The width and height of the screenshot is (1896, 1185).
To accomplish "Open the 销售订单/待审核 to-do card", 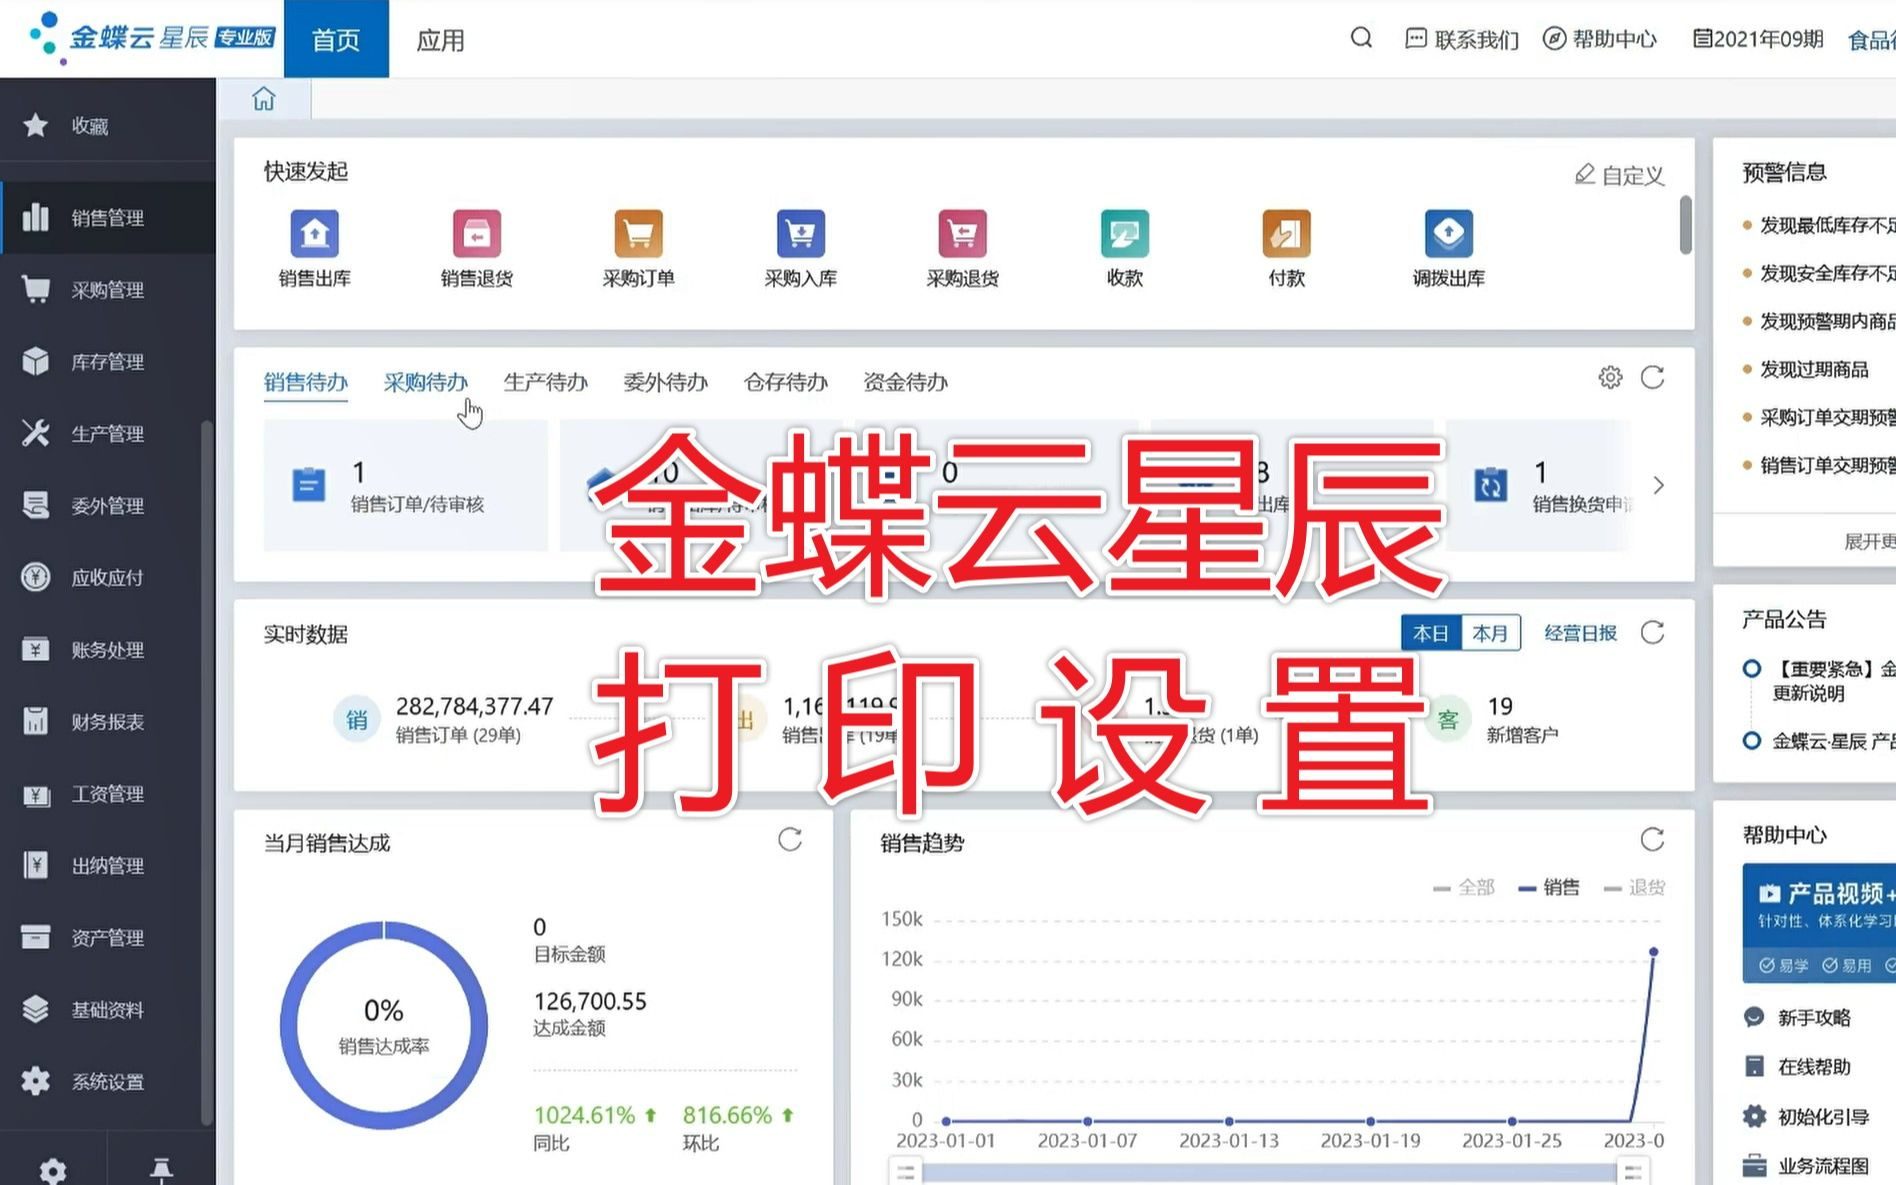I will (405, 485).
